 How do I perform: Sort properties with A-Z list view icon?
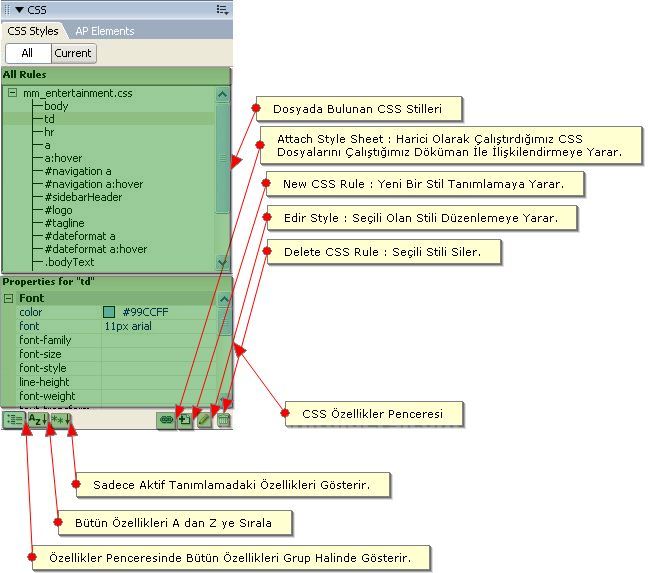tap(36, 420)
